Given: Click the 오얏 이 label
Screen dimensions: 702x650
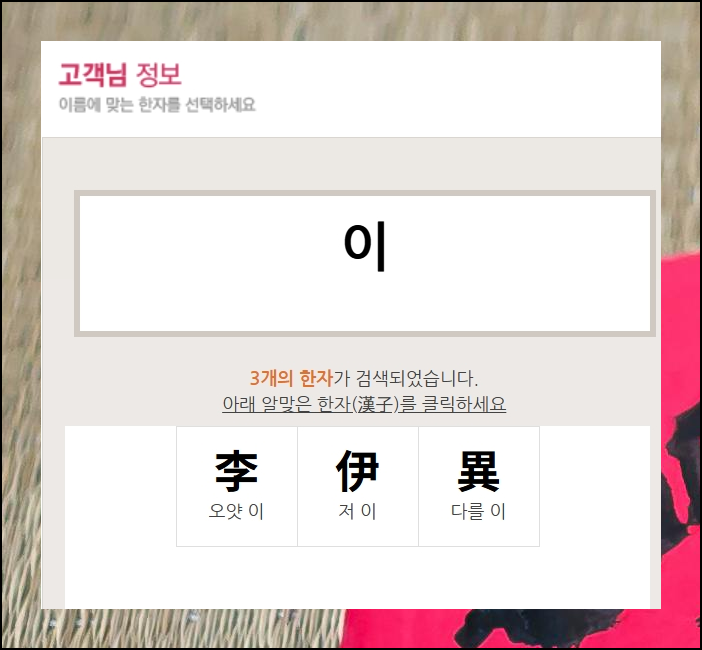Looking at the screenshot, I should [236, 511].
